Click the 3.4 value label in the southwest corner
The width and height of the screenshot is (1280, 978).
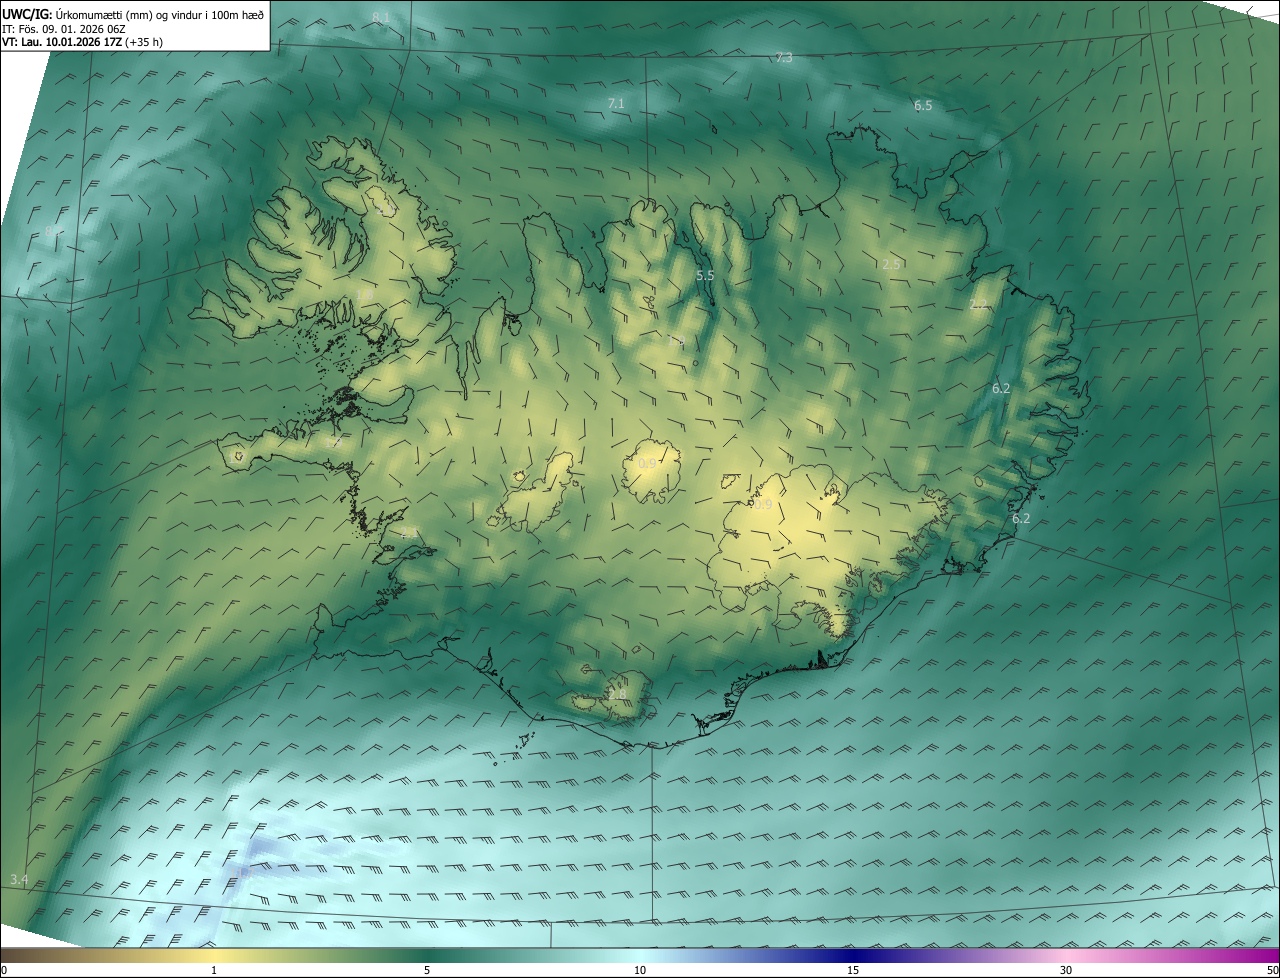coord(18,879)
